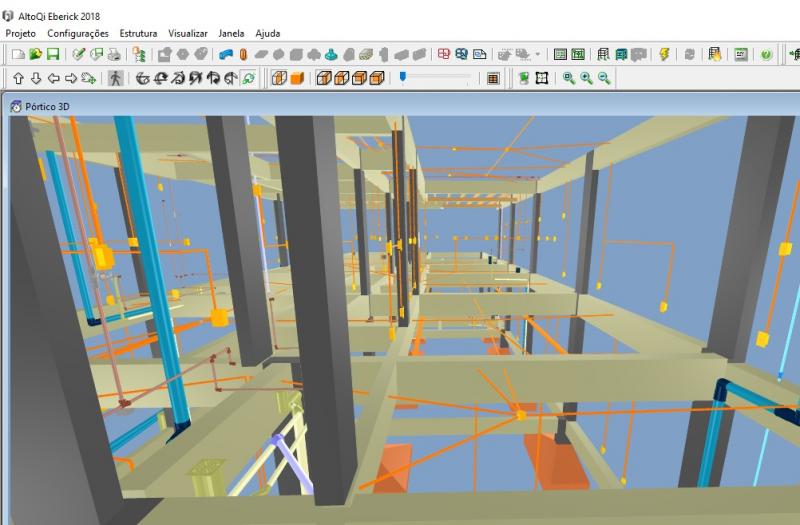
Task: Click the zoom window magnifier icon
Action: [569, 79]
